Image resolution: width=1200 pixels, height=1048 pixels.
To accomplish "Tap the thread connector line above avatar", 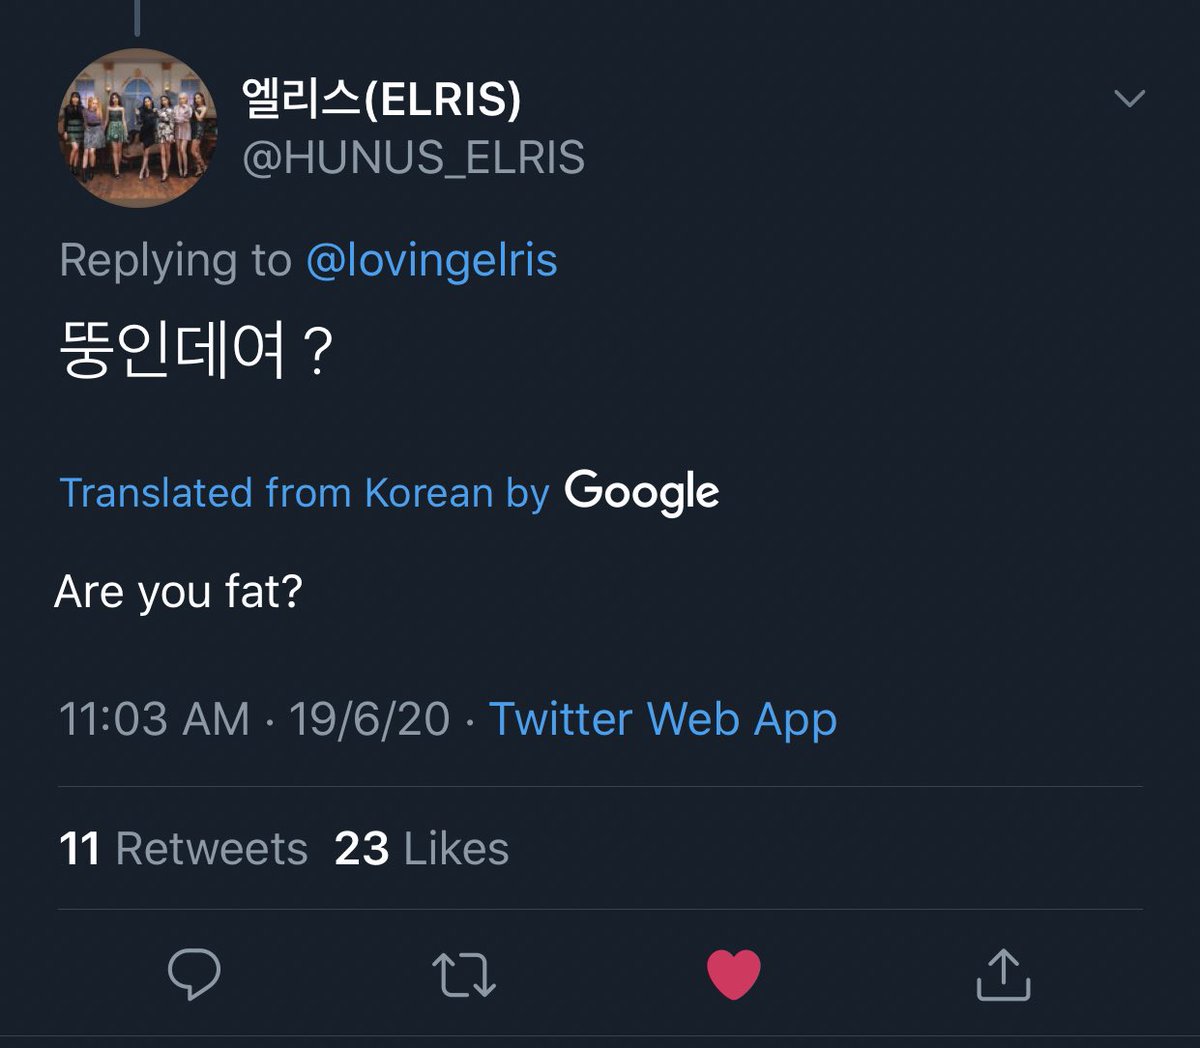I will point(137,17).
